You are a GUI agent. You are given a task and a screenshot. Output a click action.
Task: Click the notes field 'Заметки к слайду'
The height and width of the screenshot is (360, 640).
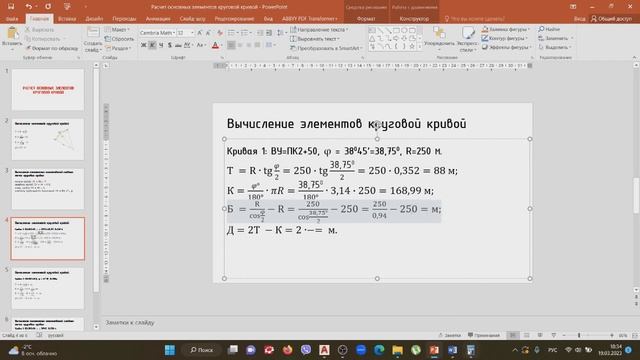[x=130, y=322]
